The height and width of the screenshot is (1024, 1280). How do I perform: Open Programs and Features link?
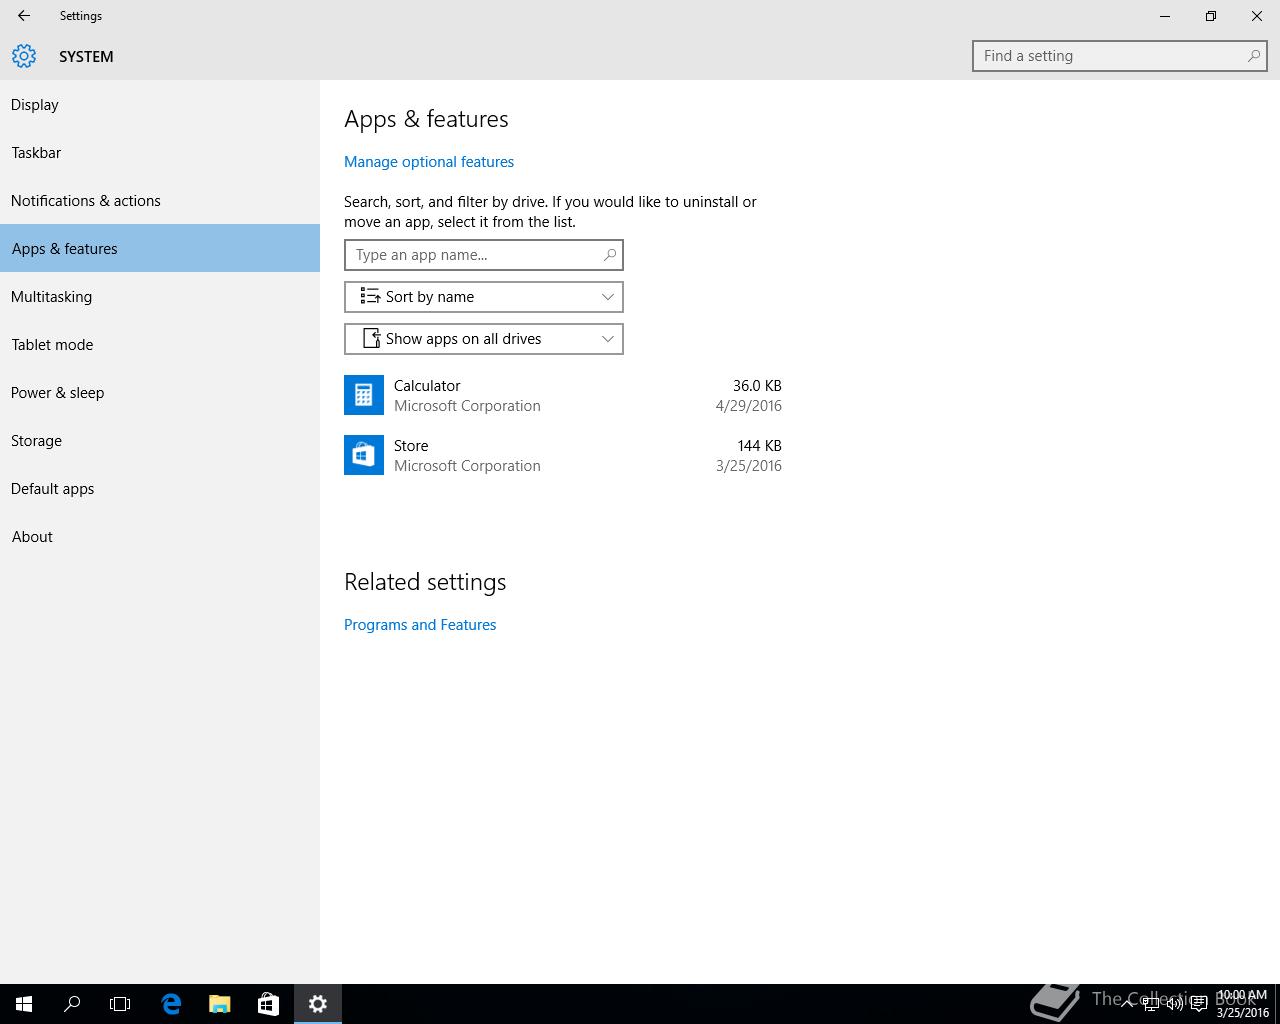coord(420,625)
